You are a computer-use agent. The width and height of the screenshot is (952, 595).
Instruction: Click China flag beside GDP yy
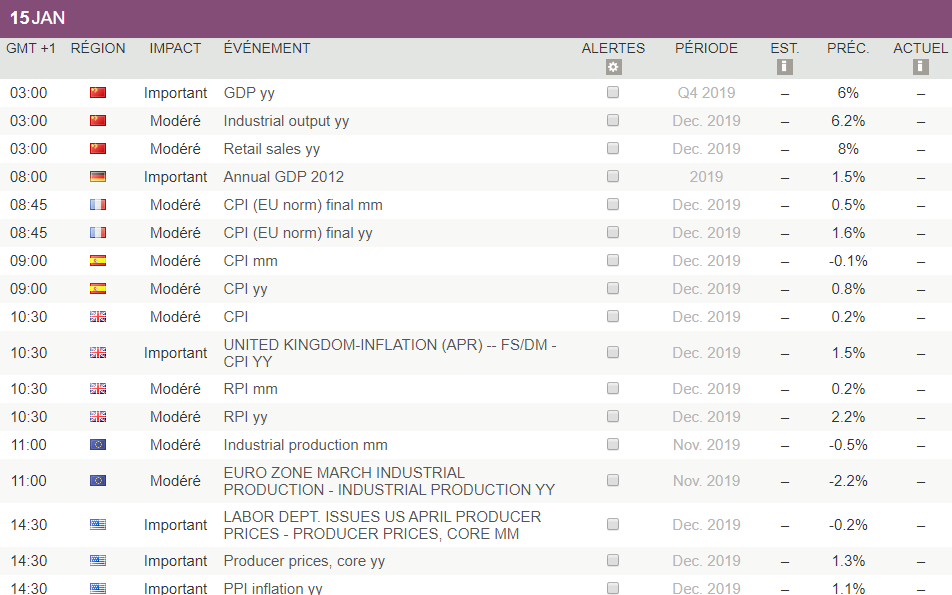(x=98, y=93)
